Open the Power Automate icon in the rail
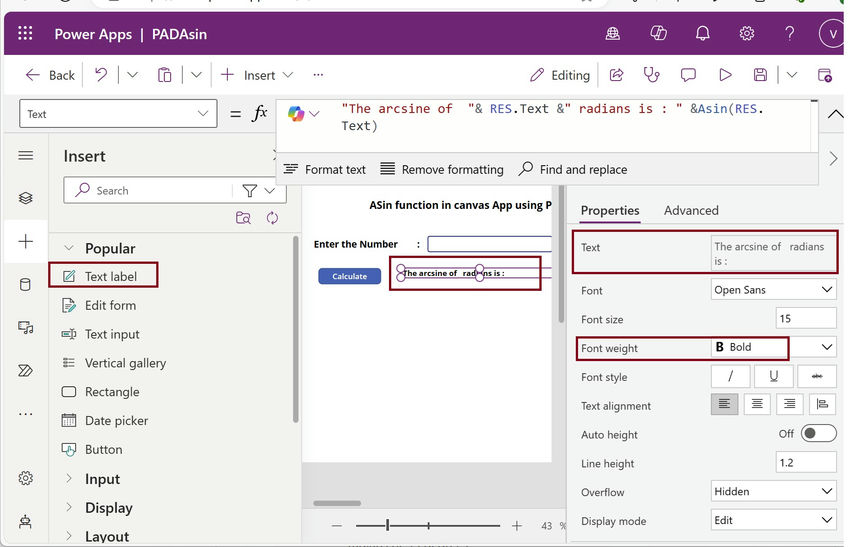 [25, 371]
